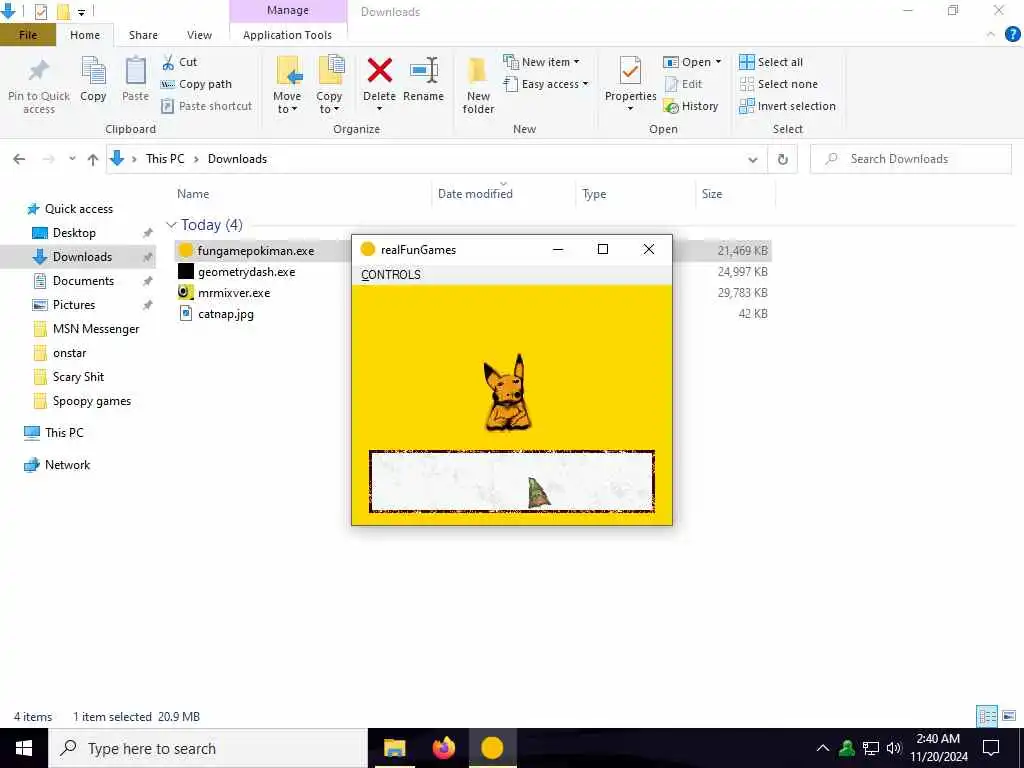The image size is (1024, 768).
Task: Click the green triangle in game box
Action: [538, 492]
